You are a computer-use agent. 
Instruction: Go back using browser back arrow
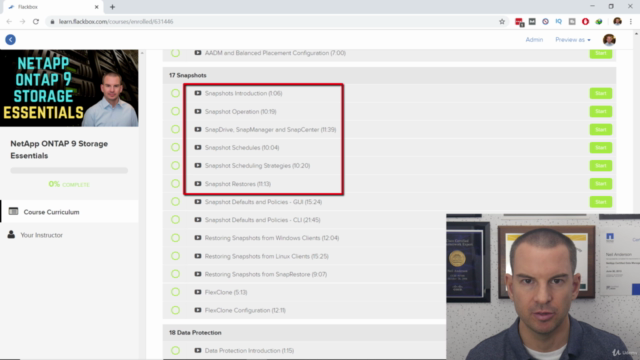(x=9, y=22)
